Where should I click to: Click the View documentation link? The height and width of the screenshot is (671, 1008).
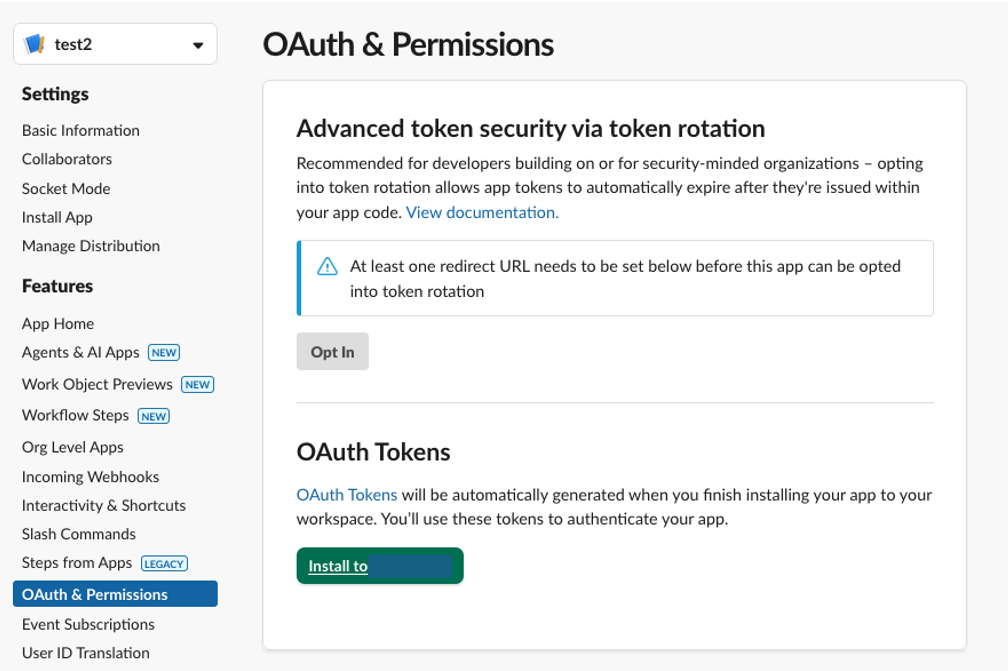482,212
